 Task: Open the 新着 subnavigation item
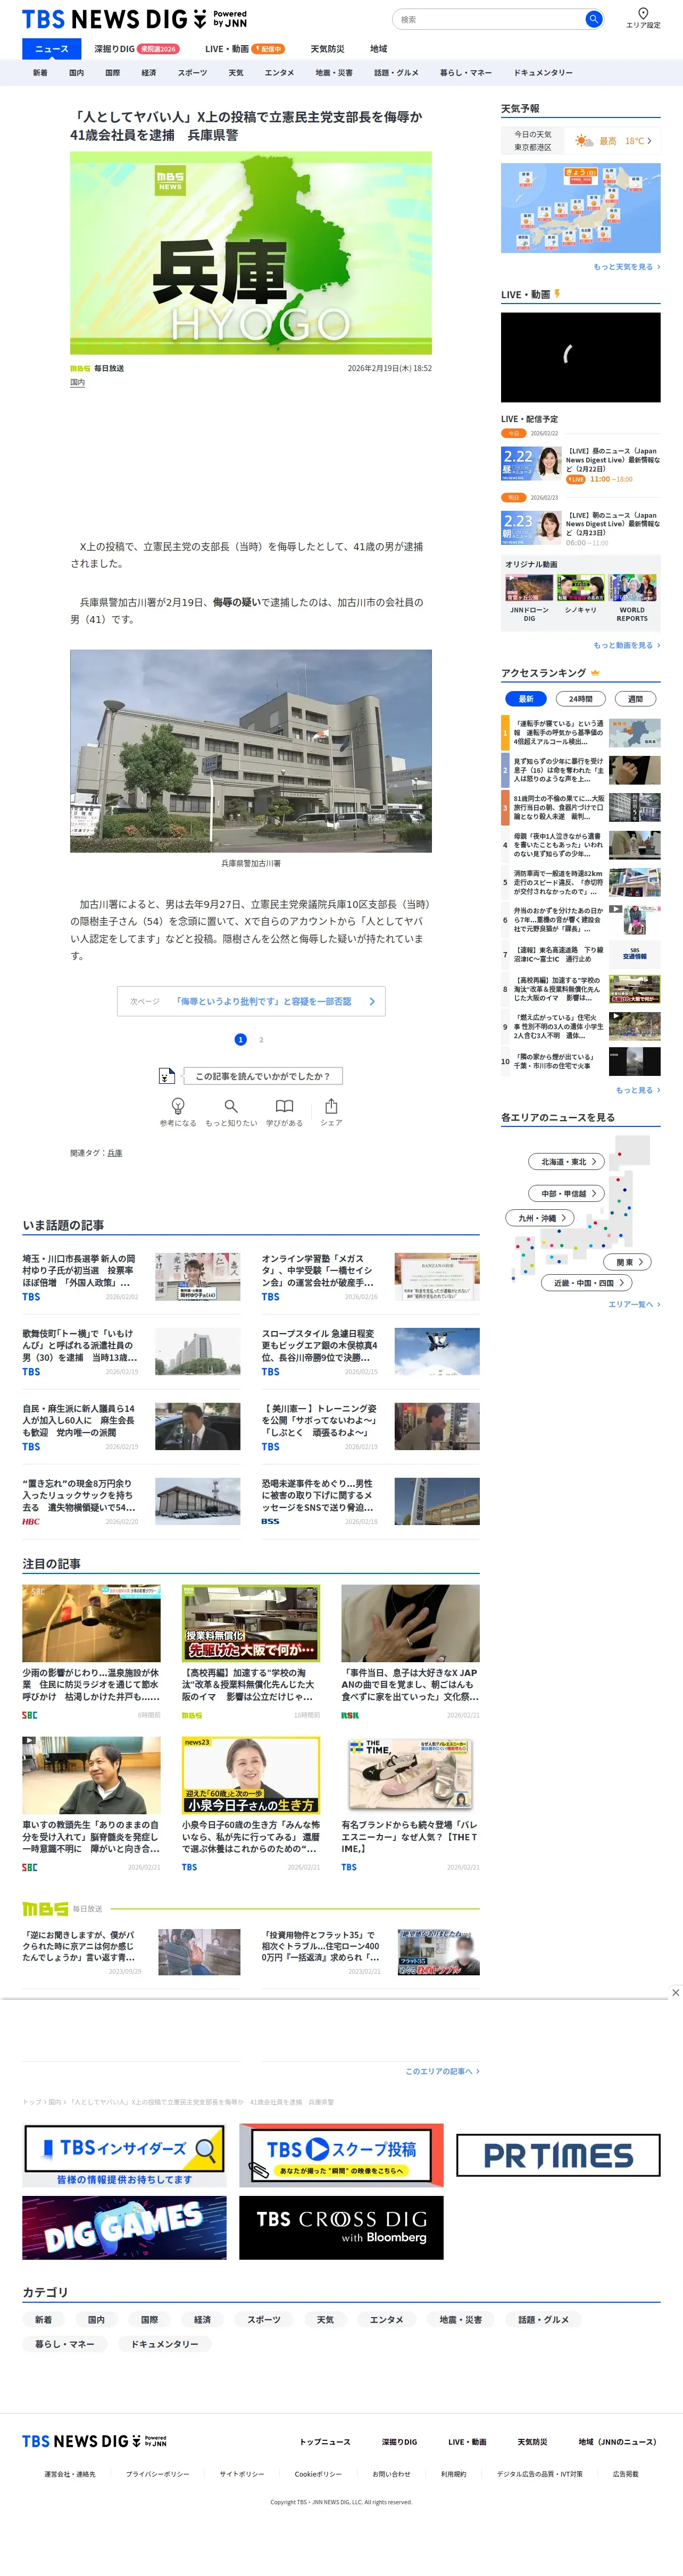tap(40, 72)
